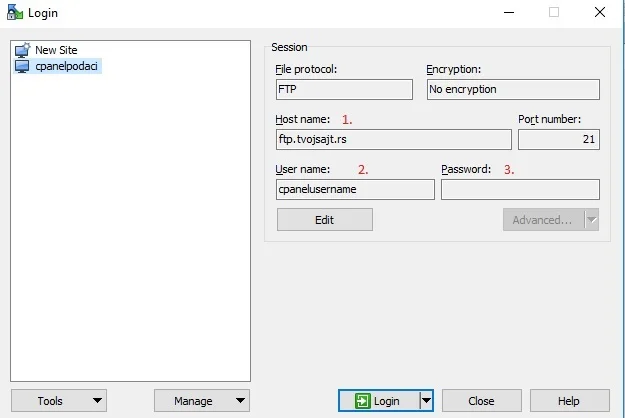Click the Port number label

coord(549,119)
